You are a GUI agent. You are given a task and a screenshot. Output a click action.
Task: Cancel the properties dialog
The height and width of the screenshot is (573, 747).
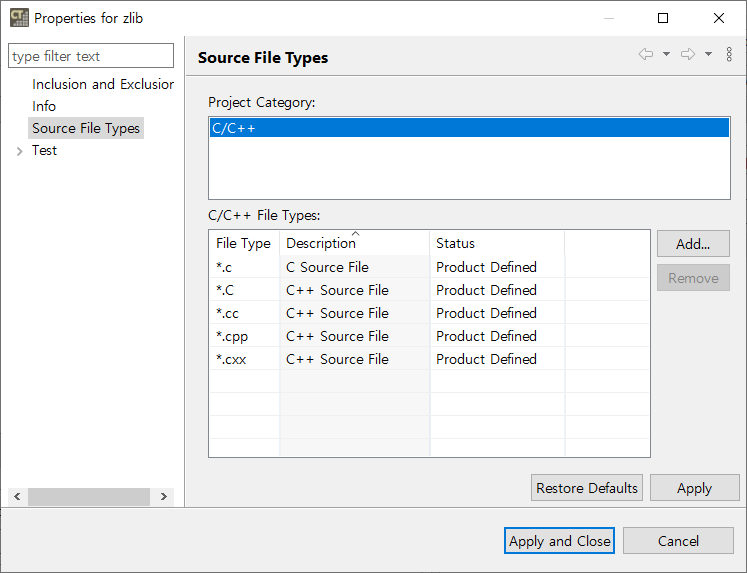[x=678, y=541]
